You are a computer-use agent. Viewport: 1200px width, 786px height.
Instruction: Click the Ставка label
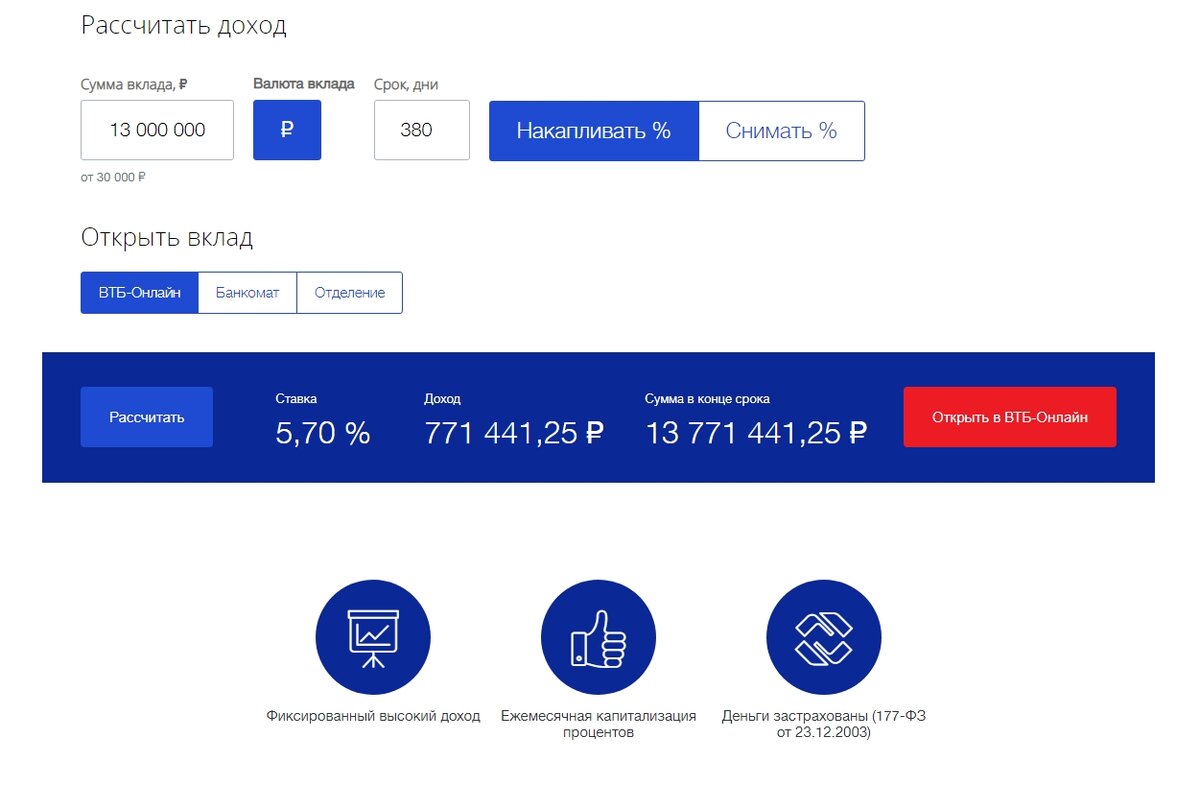(296, 399)
